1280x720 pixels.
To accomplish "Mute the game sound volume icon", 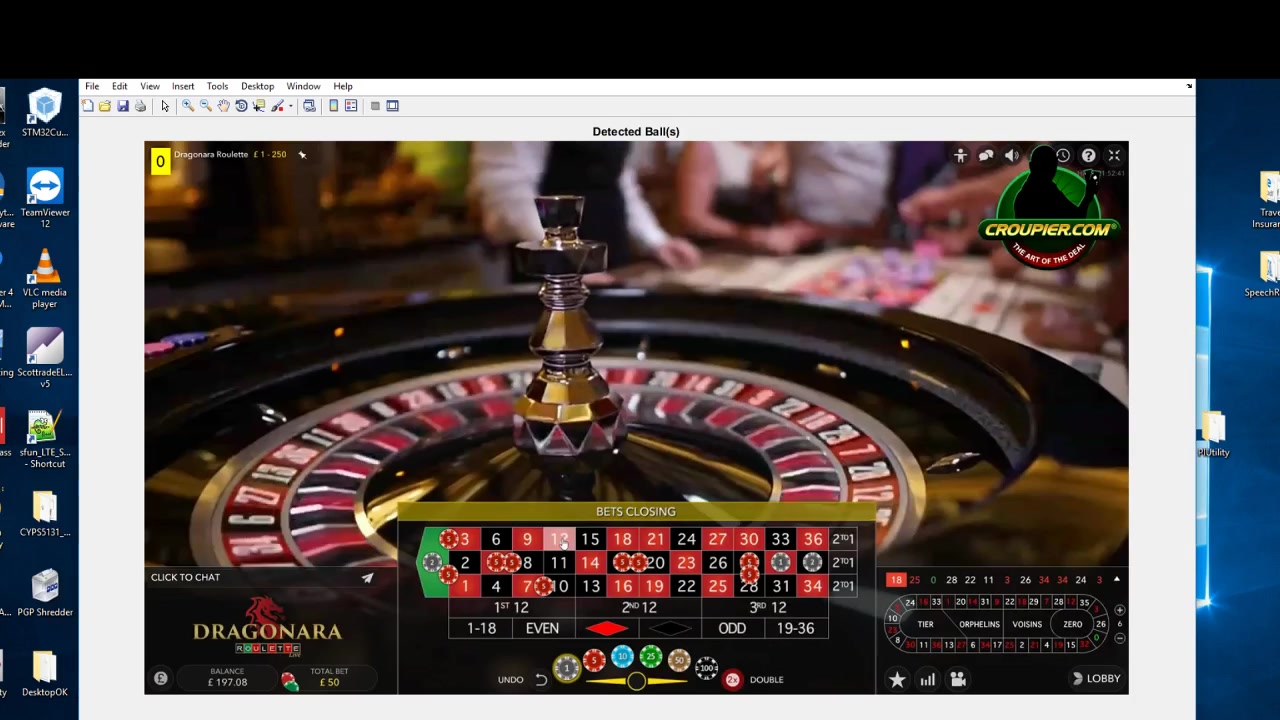I will (1012, 155).
